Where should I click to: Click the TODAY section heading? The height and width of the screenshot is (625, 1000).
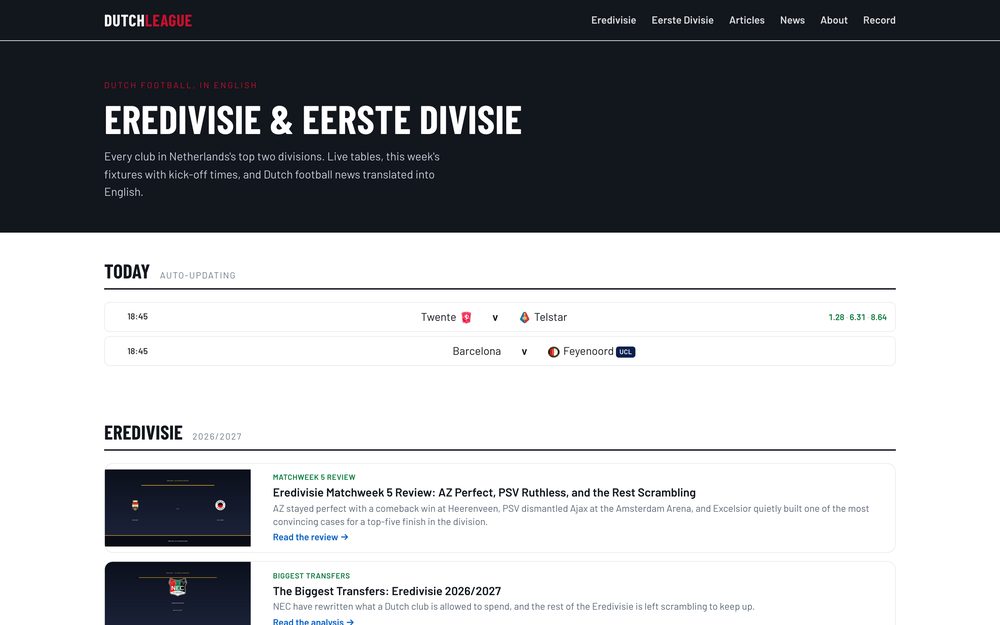(127, 272)
